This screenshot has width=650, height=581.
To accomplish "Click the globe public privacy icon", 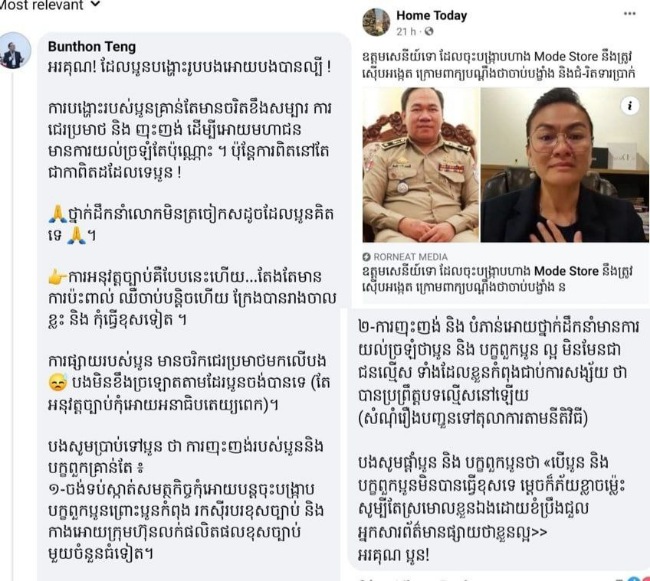I will pos(429,31).
